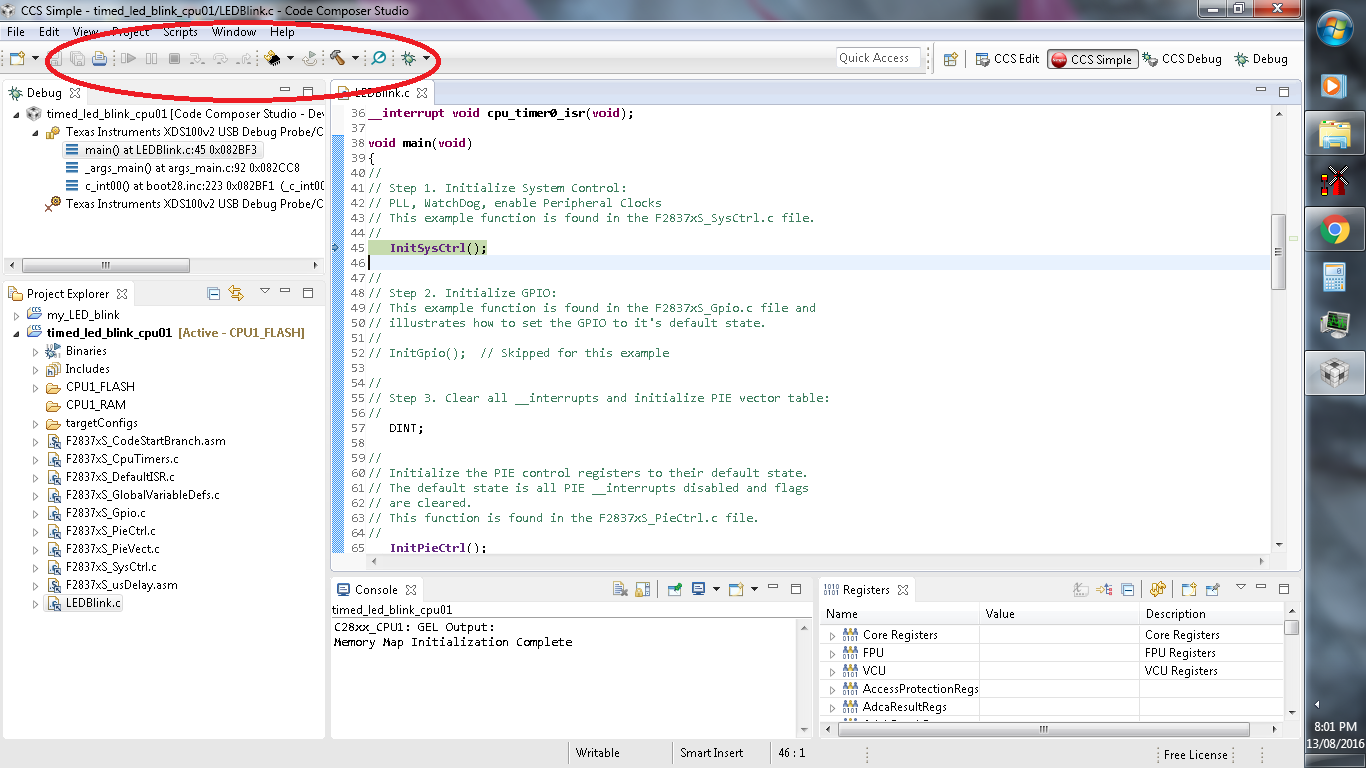1366x768 pixels.
Task: Click the Resume debug icon
Action: click(x=128, y=59)
